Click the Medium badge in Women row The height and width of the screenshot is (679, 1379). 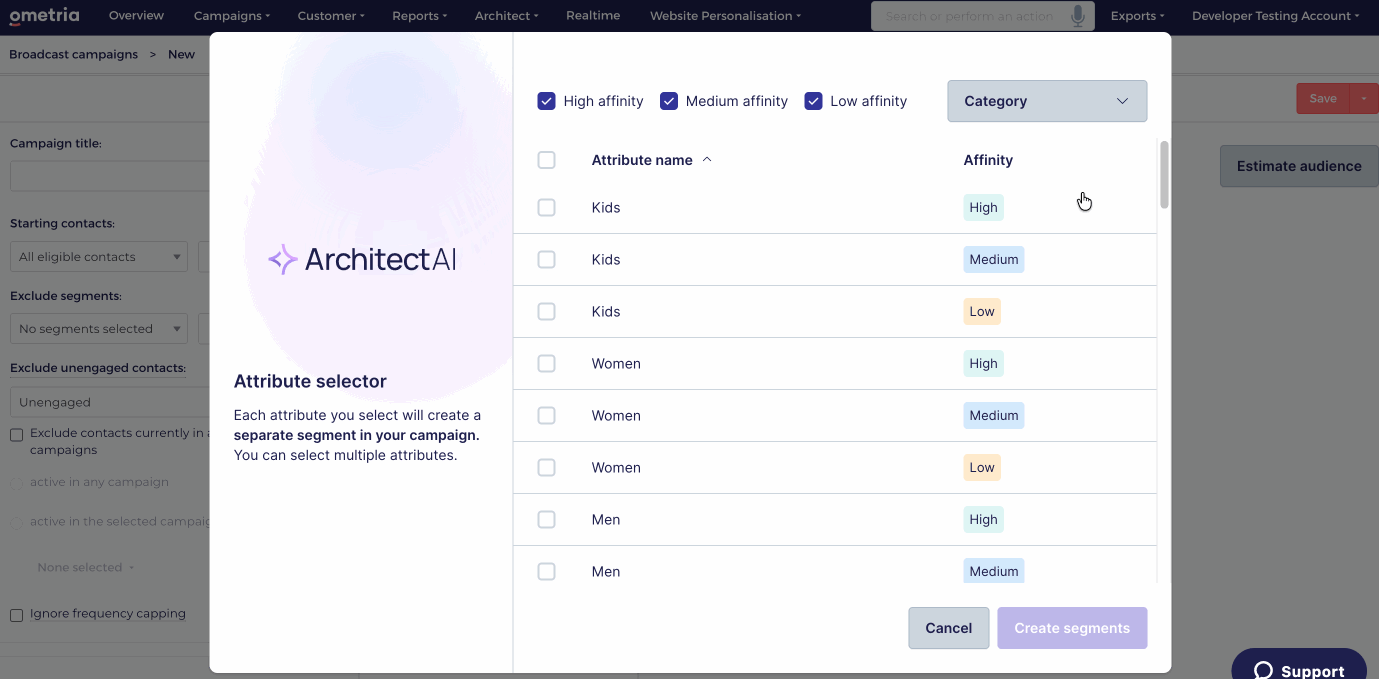point(994,416)
